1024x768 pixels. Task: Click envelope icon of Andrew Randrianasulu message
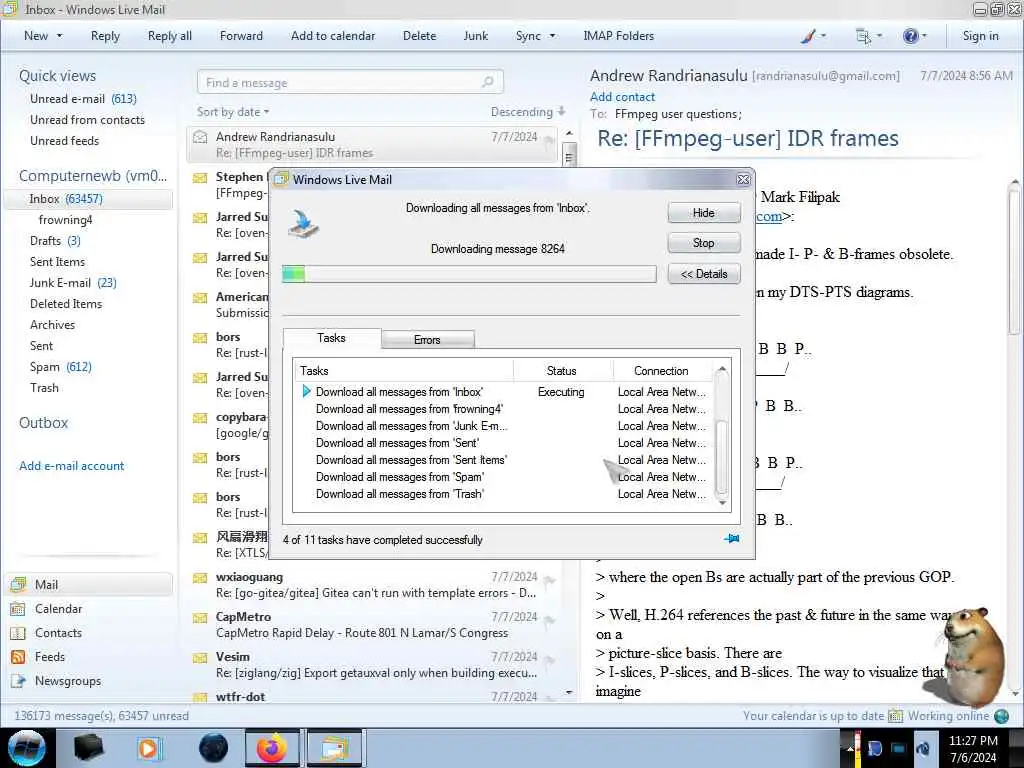pos(200,137)
